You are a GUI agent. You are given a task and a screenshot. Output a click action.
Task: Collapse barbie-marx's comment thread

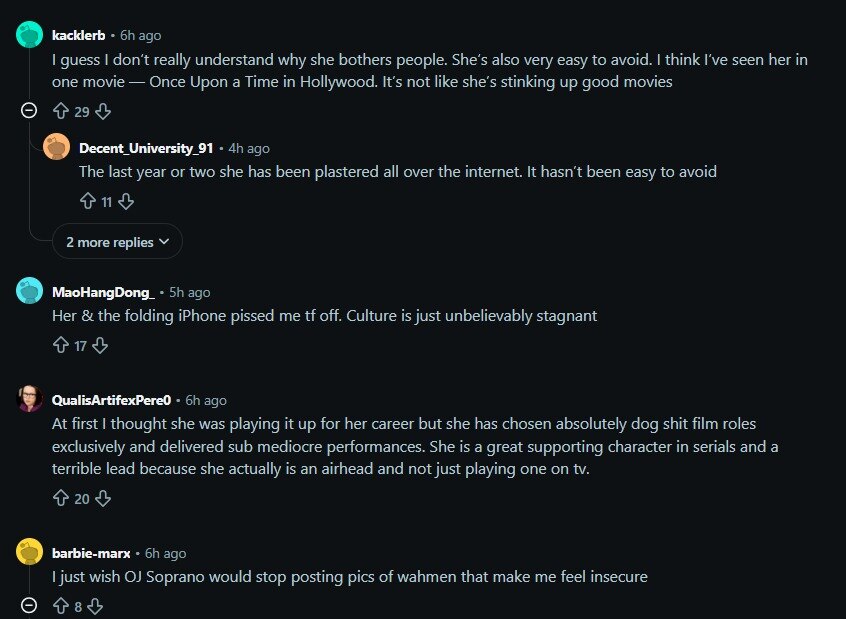click(29, 605)
